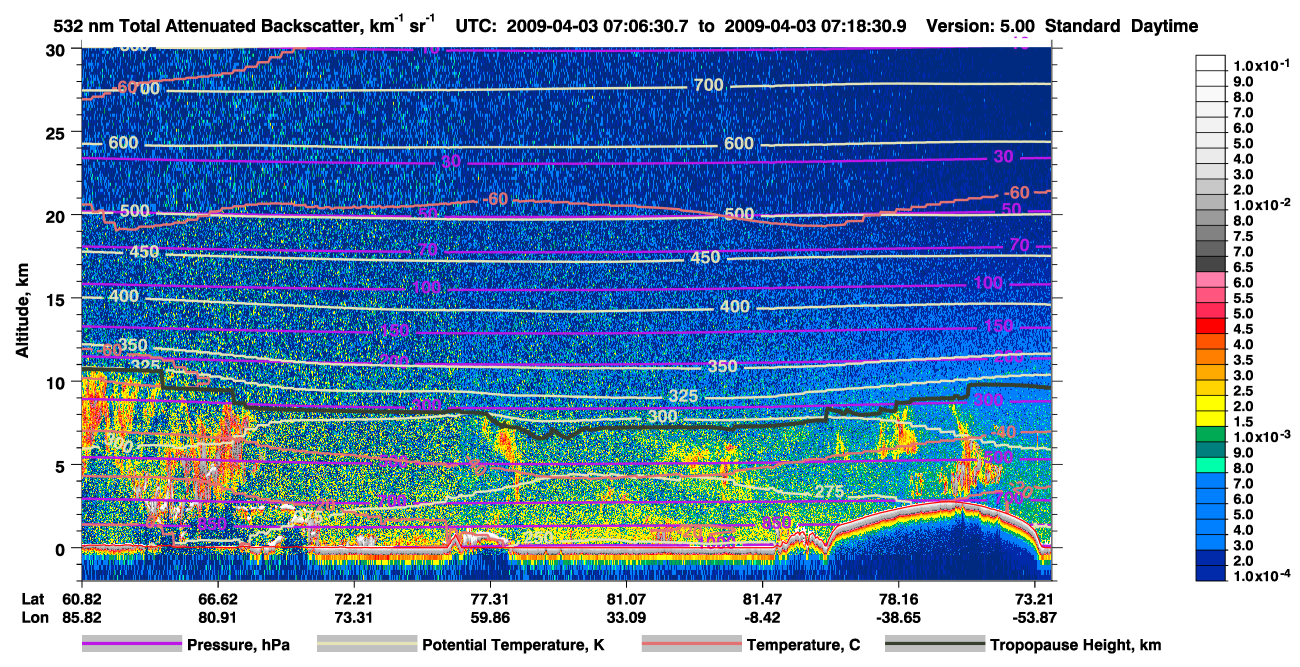Click latitude value 66.62

(217, 599)
